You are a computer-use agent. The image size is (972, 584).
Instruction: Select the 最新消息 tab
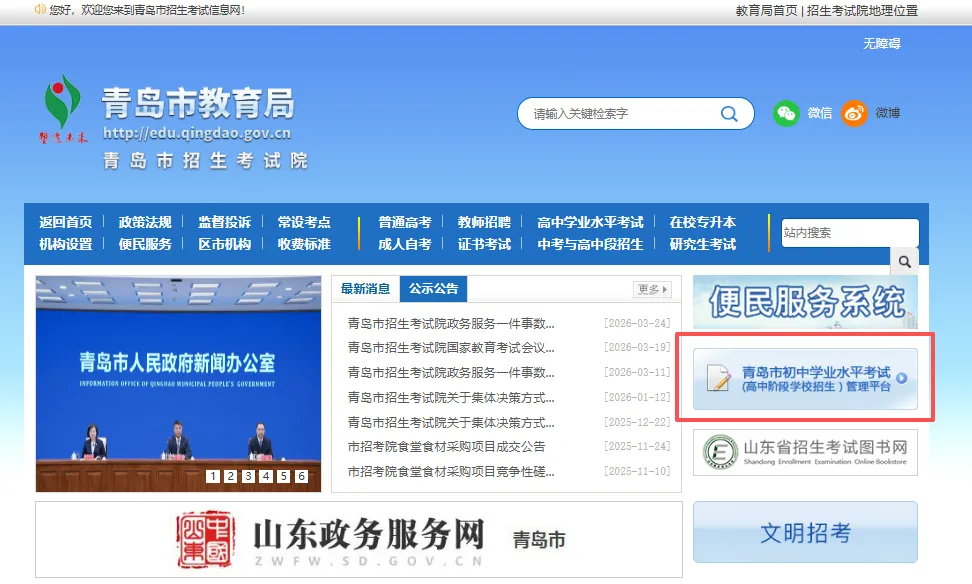pos(367,287)
